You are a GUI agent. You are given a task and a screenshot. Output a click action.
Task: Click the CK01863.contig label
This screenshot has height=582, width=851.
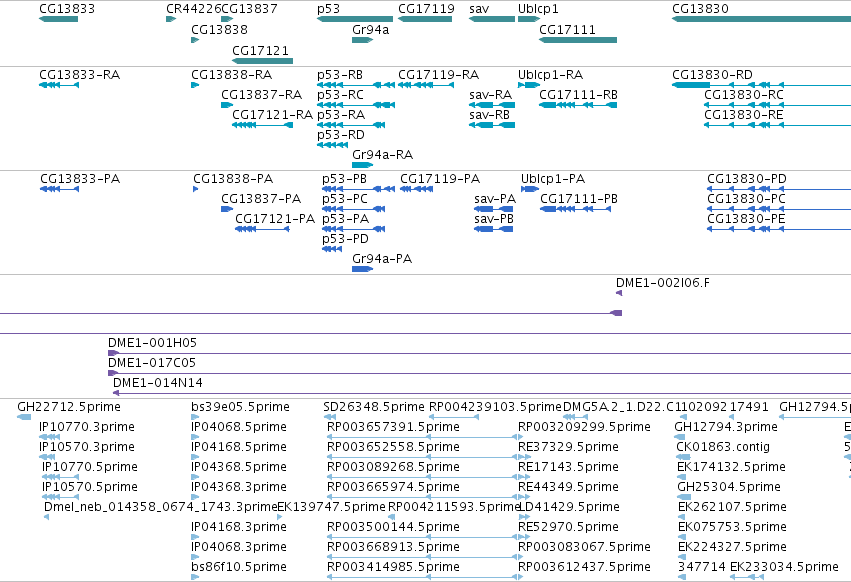[x=722, y=447]
